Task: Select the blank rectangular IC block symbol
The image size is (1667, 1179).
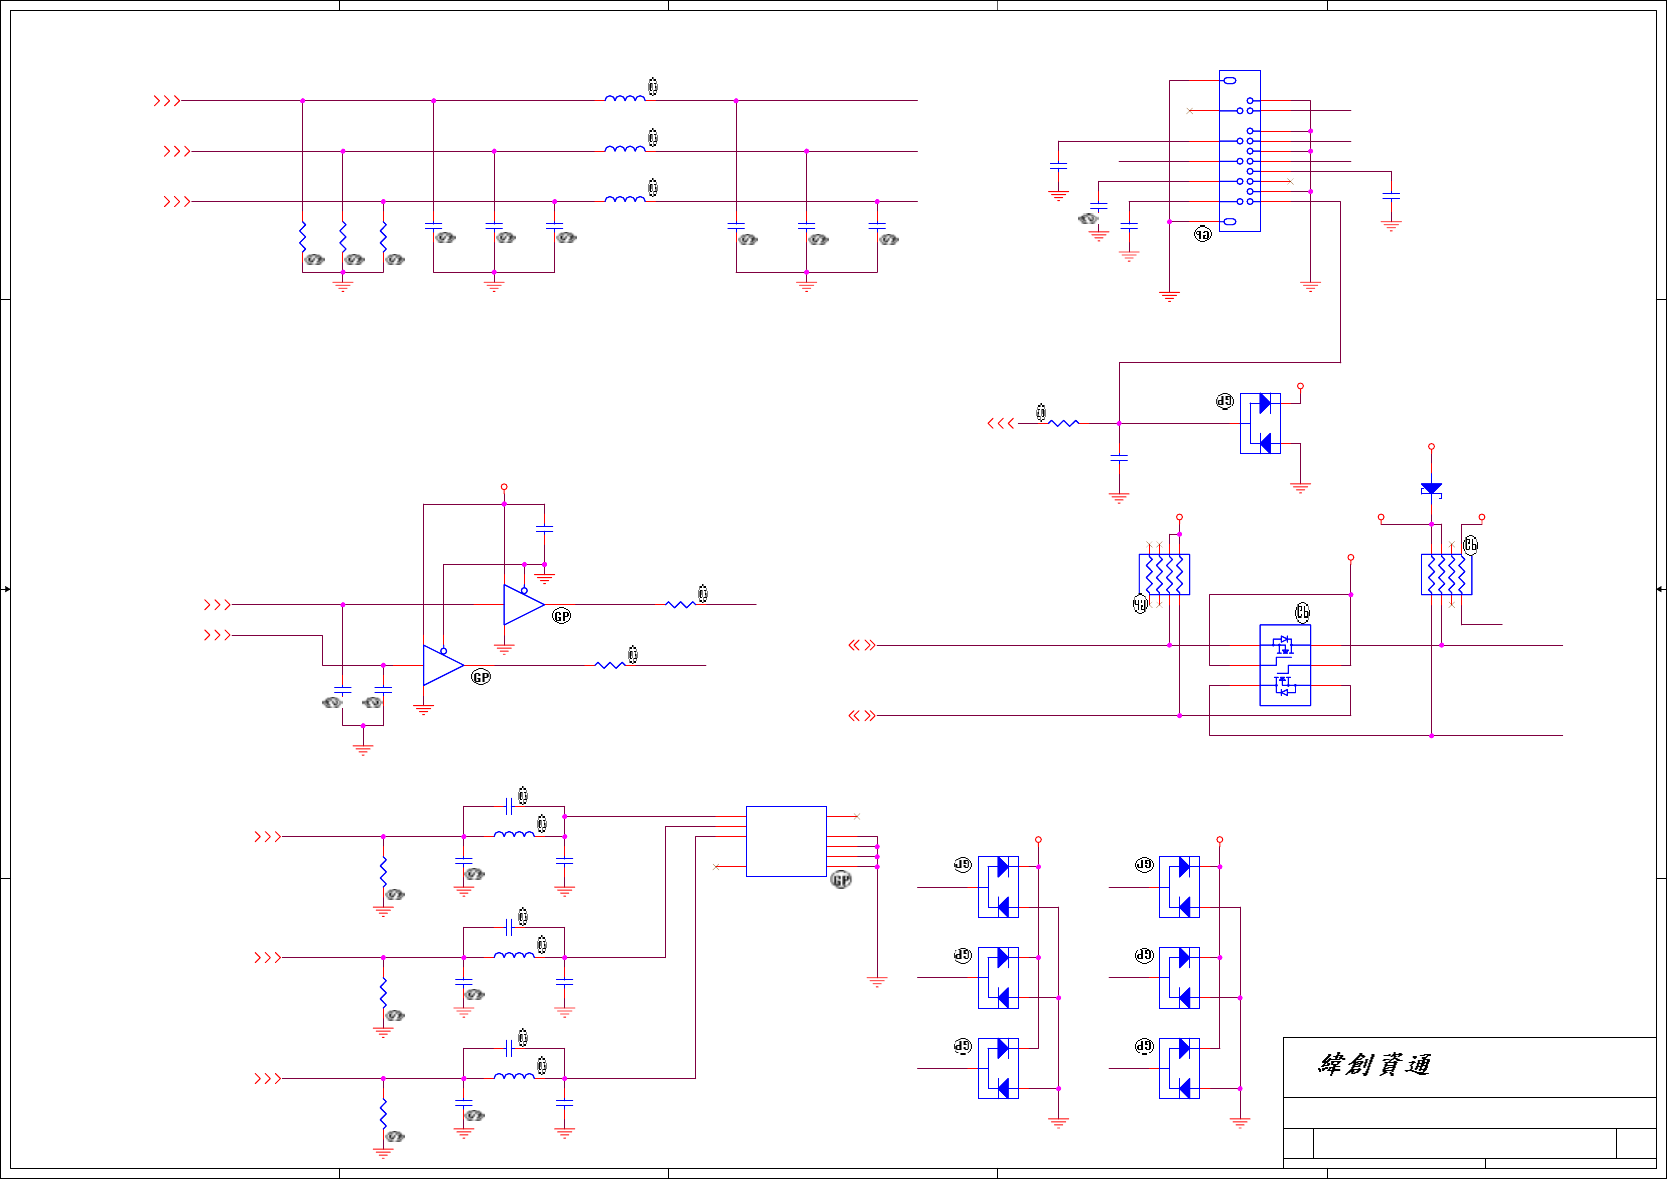Action: pyautogui.click(x=786, y=841)
